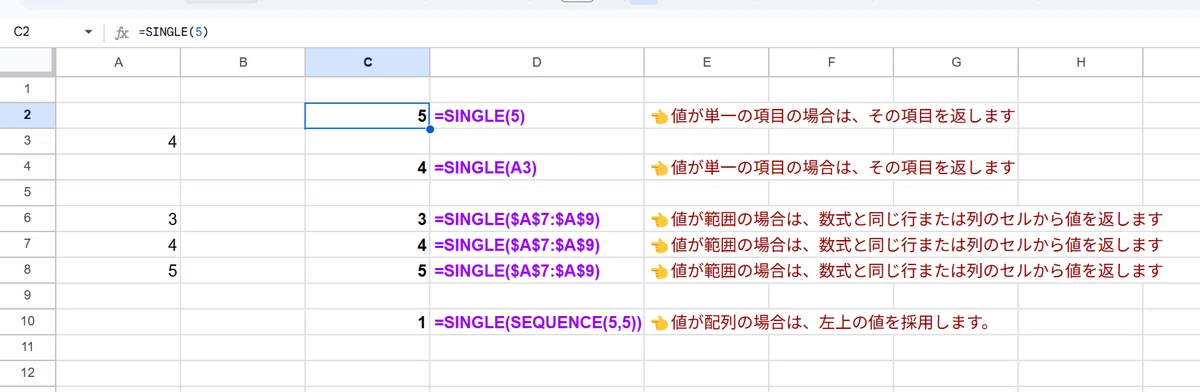Click cell C4 containing 4
This screenshot has width=1200, height=392.
[x=367, y=167]
